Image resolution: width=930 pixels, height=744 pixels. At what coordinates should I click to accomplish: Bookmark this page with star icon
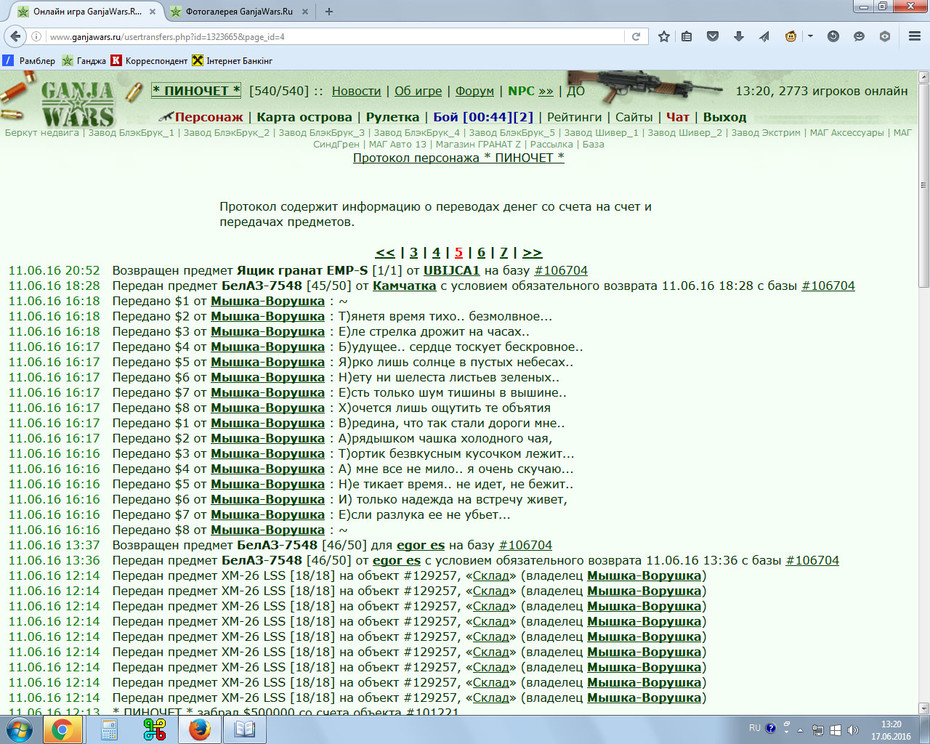pyautogui.click(x=664, y=37)
